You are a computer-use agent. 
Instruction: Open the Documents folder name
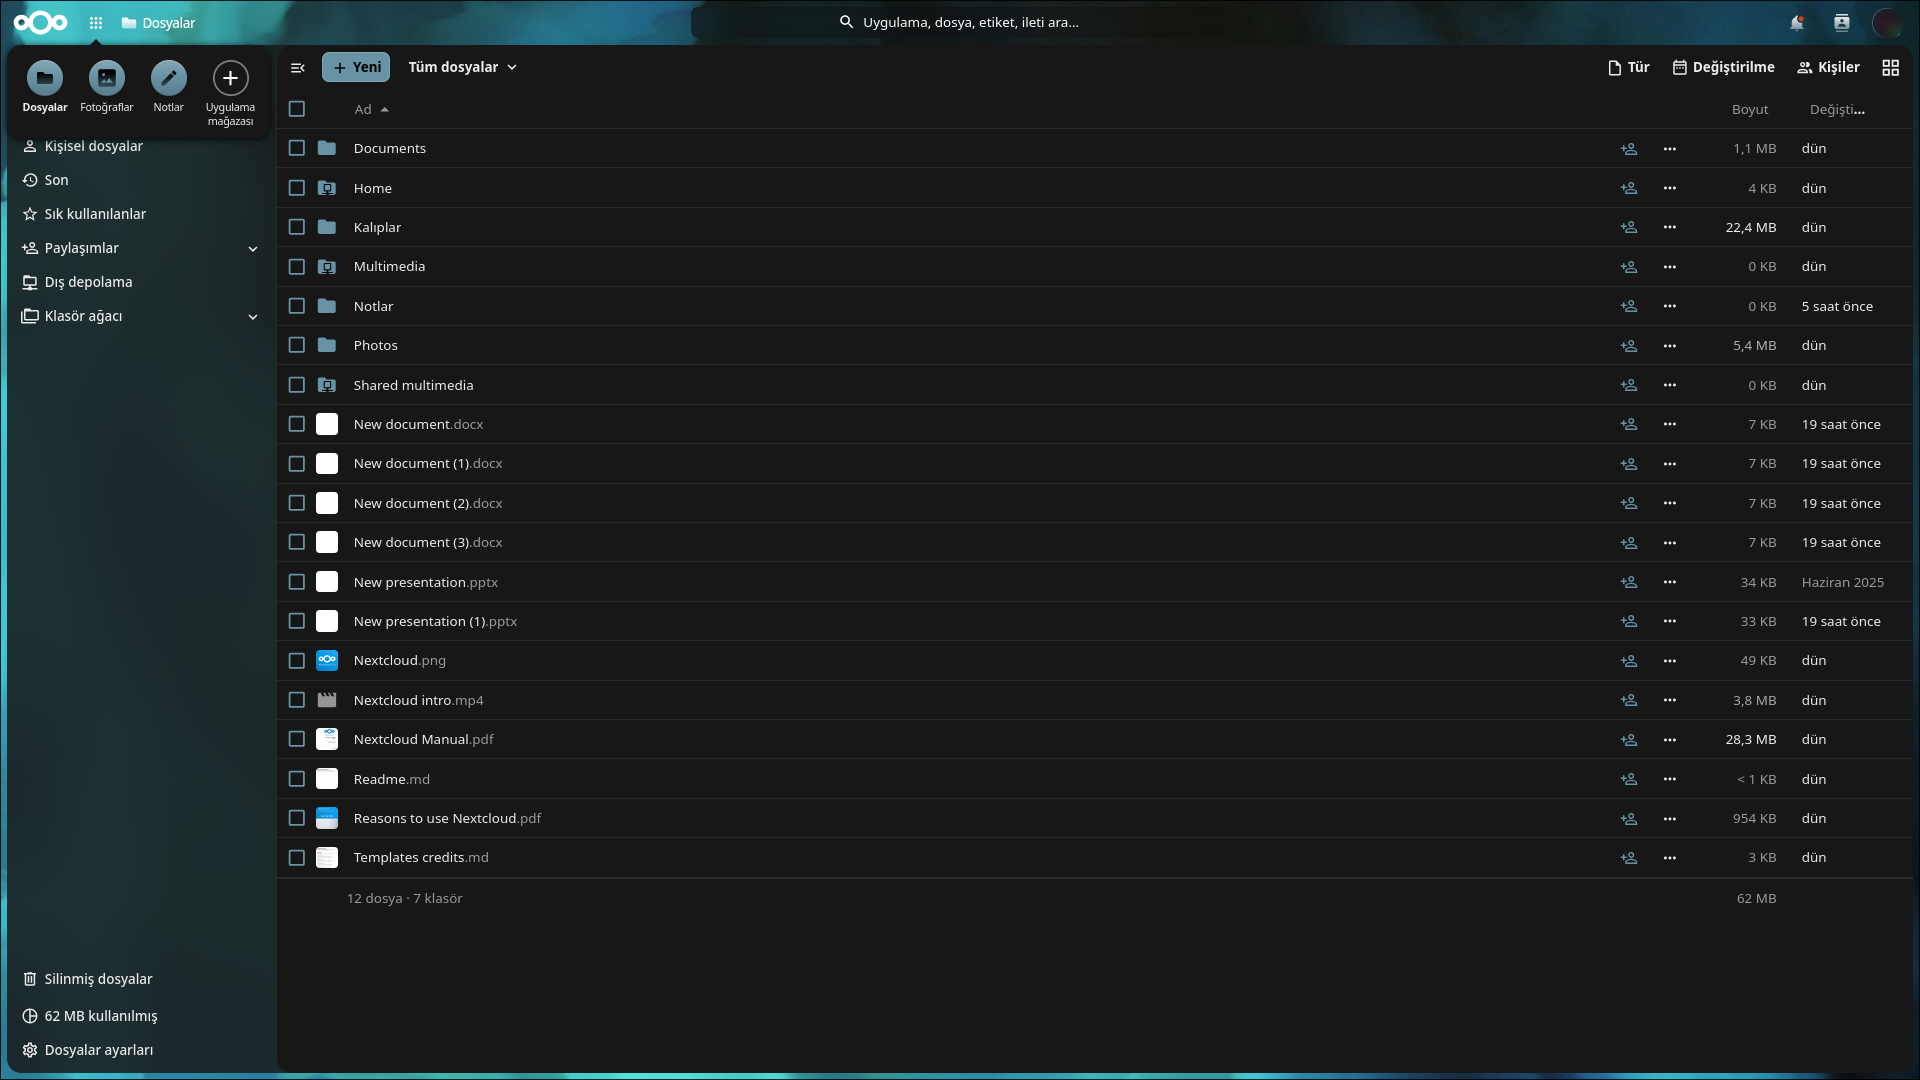coord(390,148)
